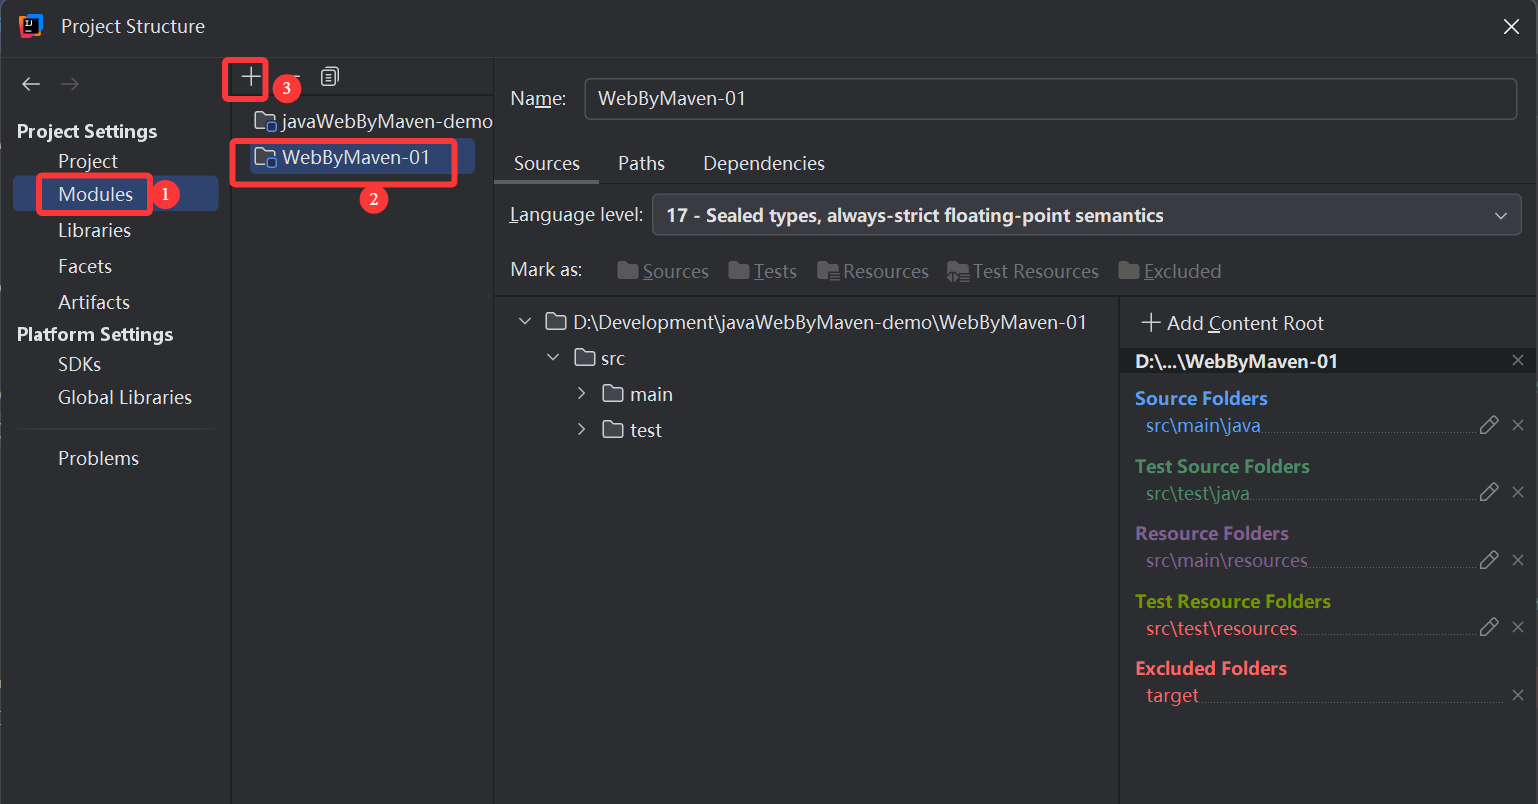Image resolution: width=1538 pixels, height=804 pixels.
Task: Open the Problems section
Action: (98, 458)
